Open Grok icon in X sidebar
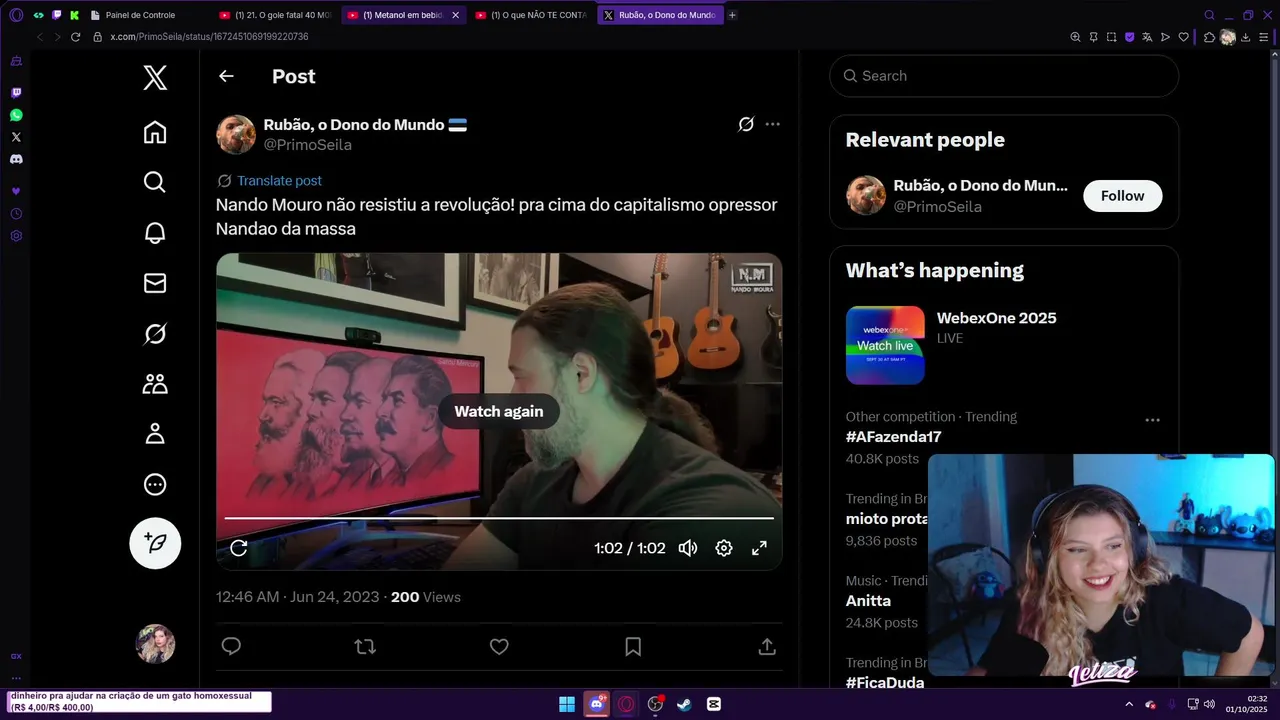This screenshot has width=1280, height=720. coord(155,334)
